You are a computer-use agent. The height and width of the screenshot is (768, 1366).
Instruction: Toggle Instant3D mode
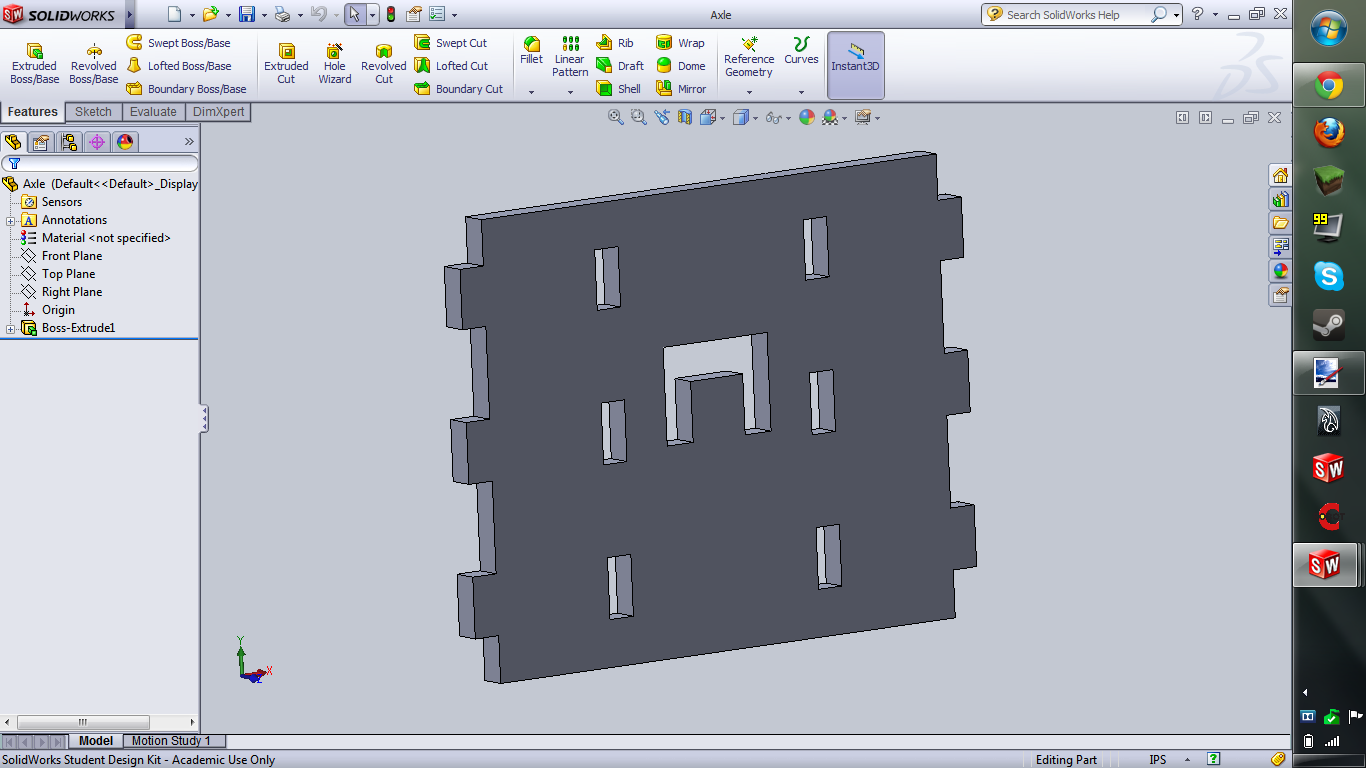tap(855, 65)
